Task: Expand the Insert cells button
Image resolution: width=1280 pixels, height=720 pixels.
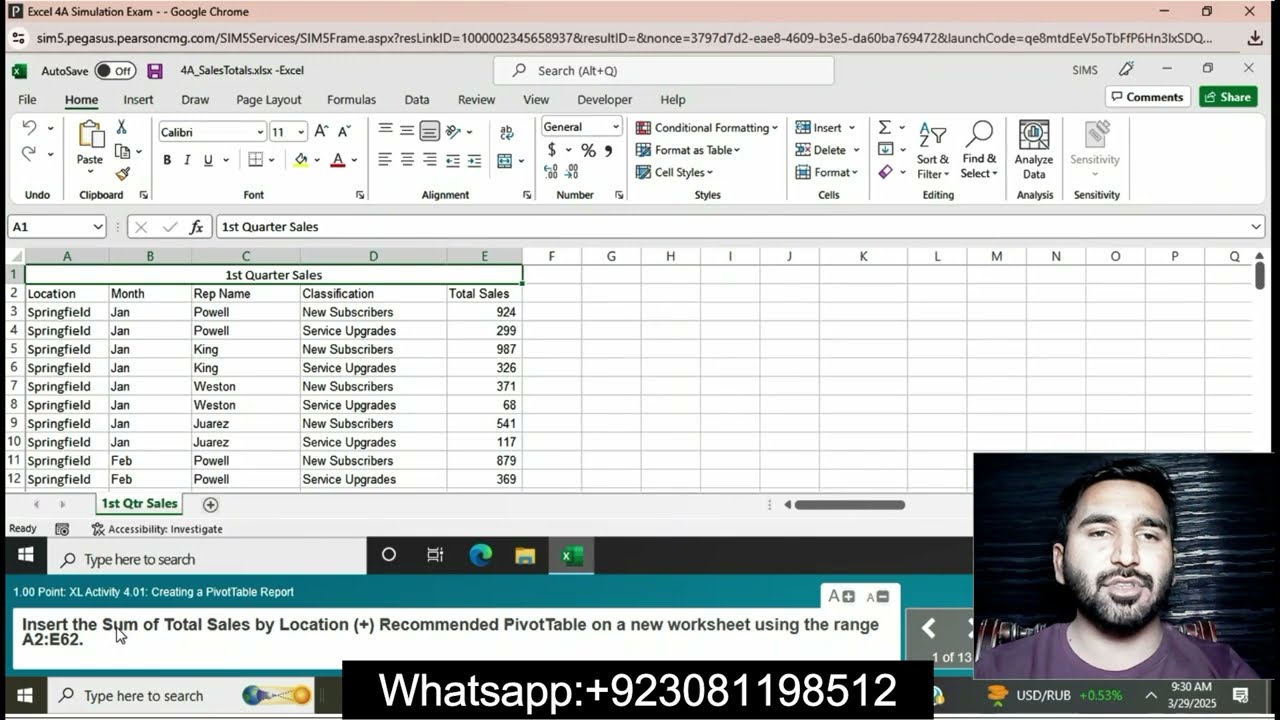Action: pos(826,128)
